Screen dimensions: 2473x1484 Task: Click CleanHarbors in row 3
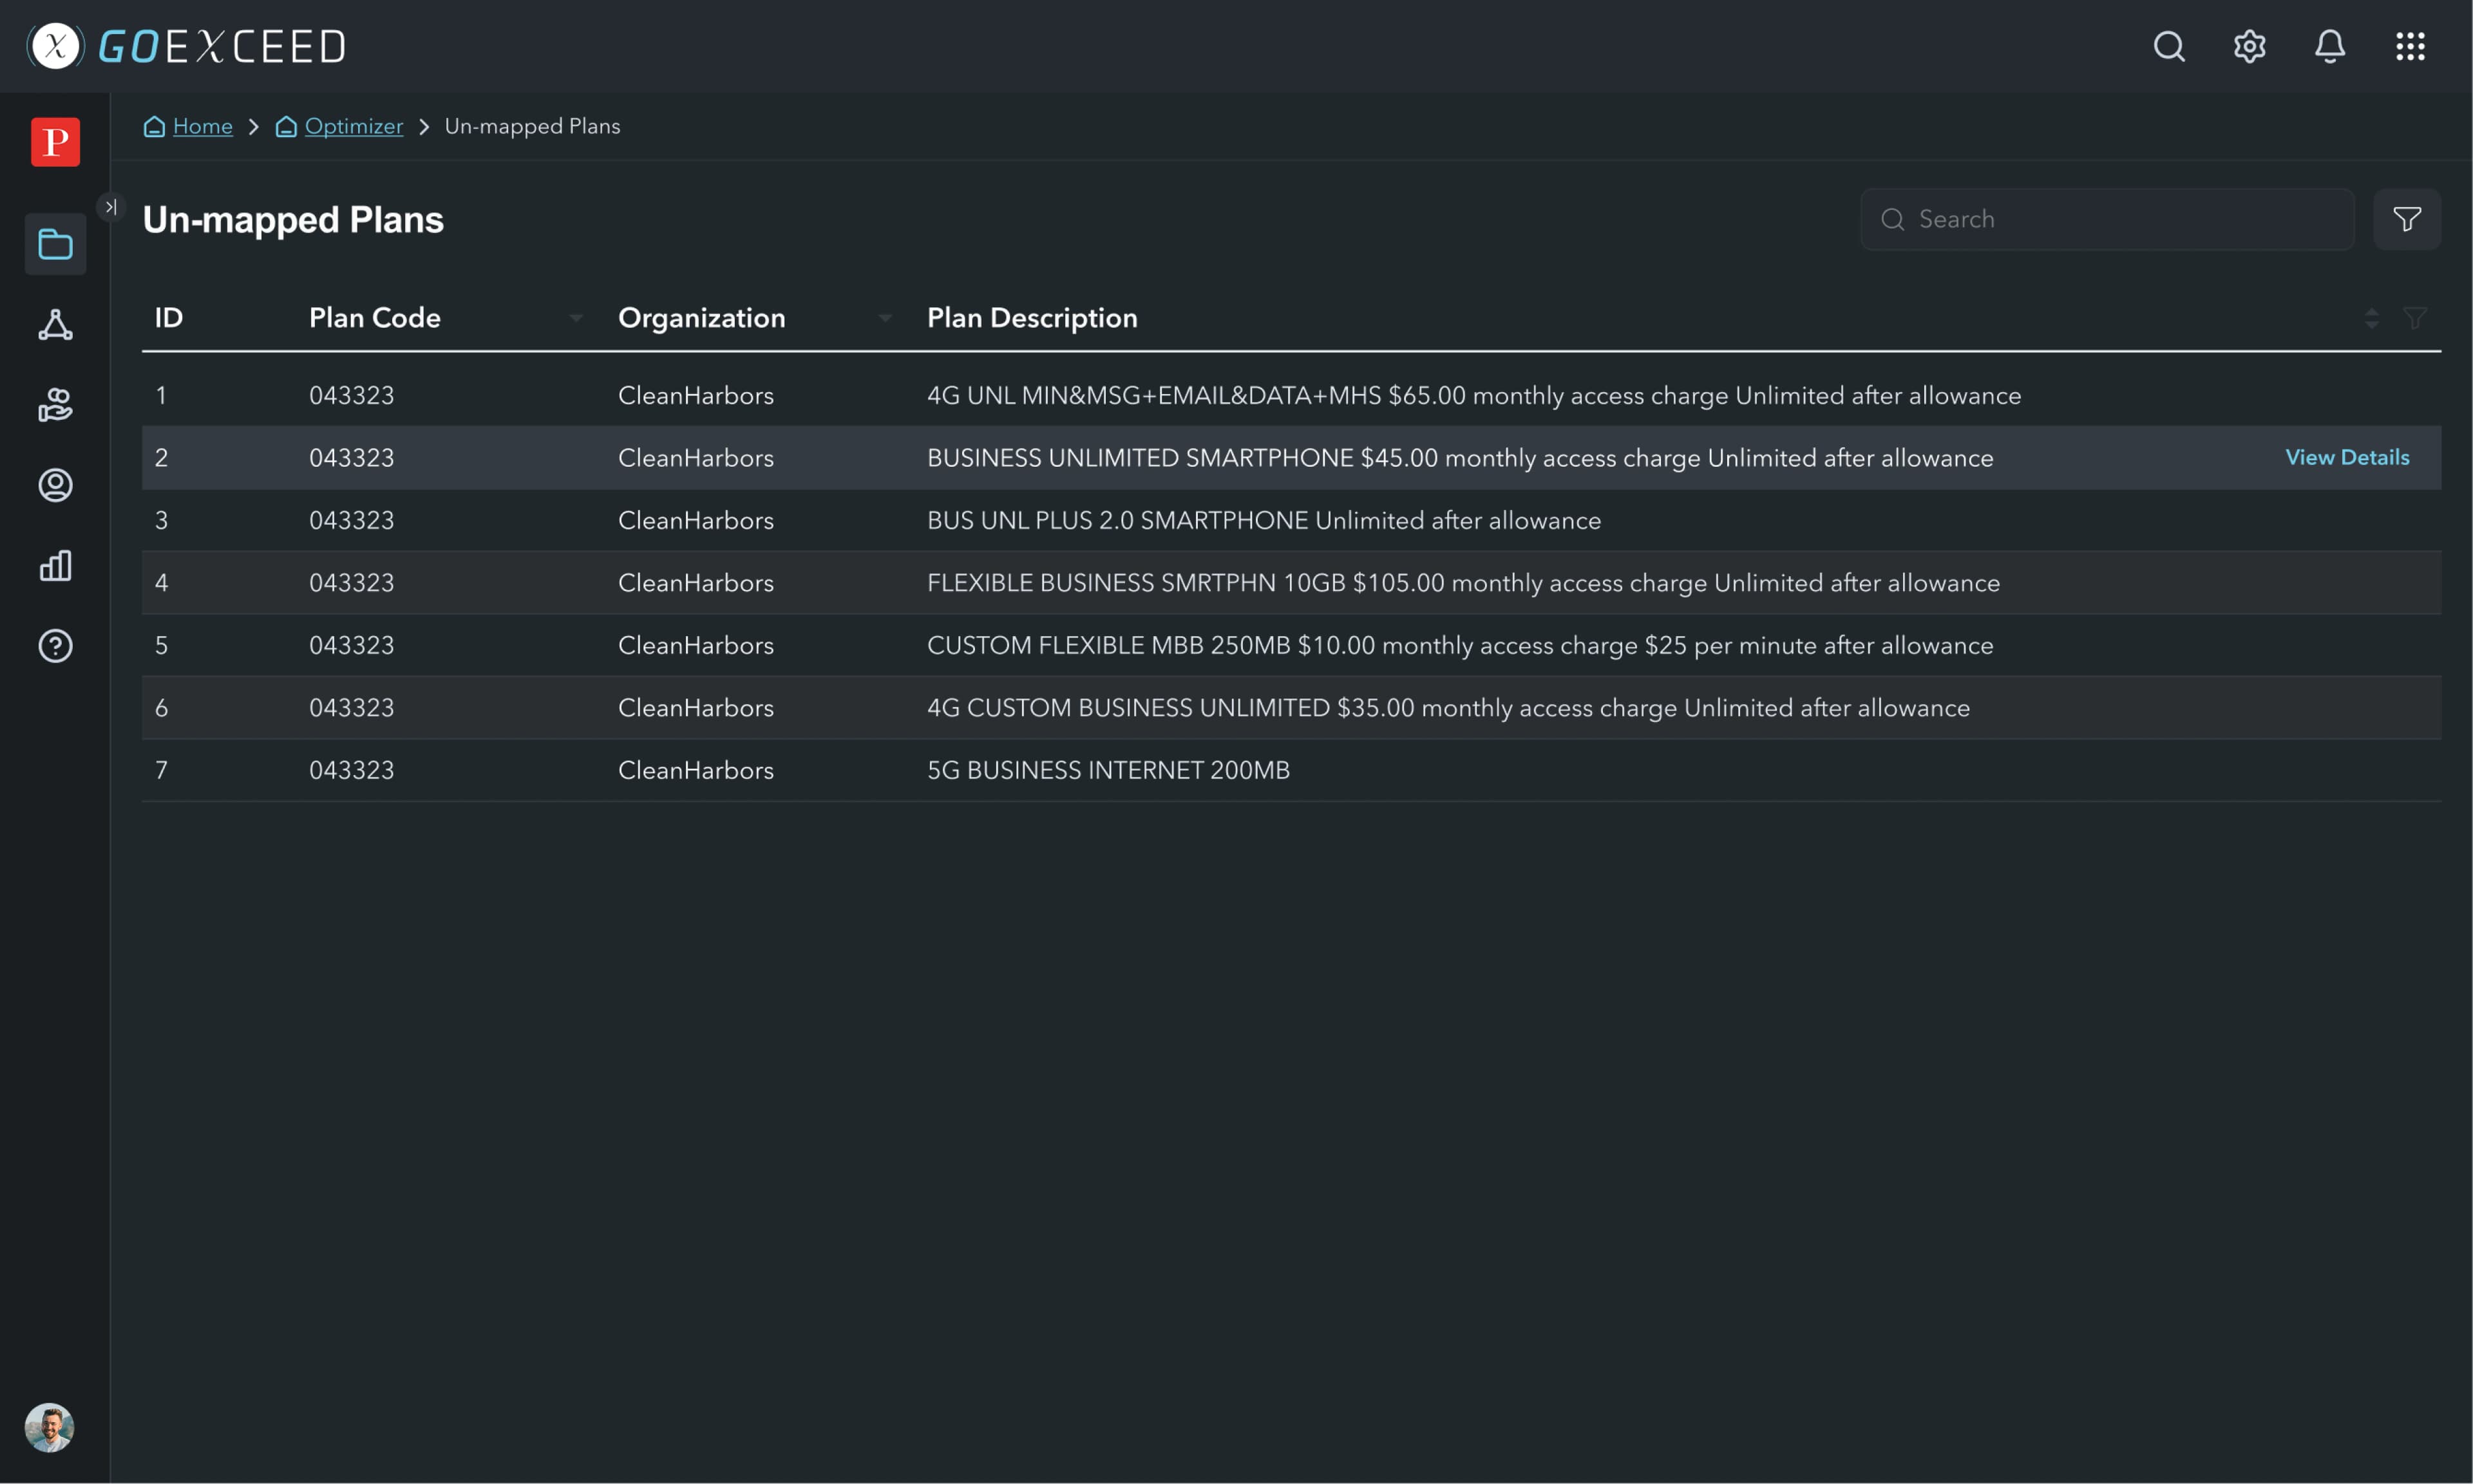[x=696, y=520]
